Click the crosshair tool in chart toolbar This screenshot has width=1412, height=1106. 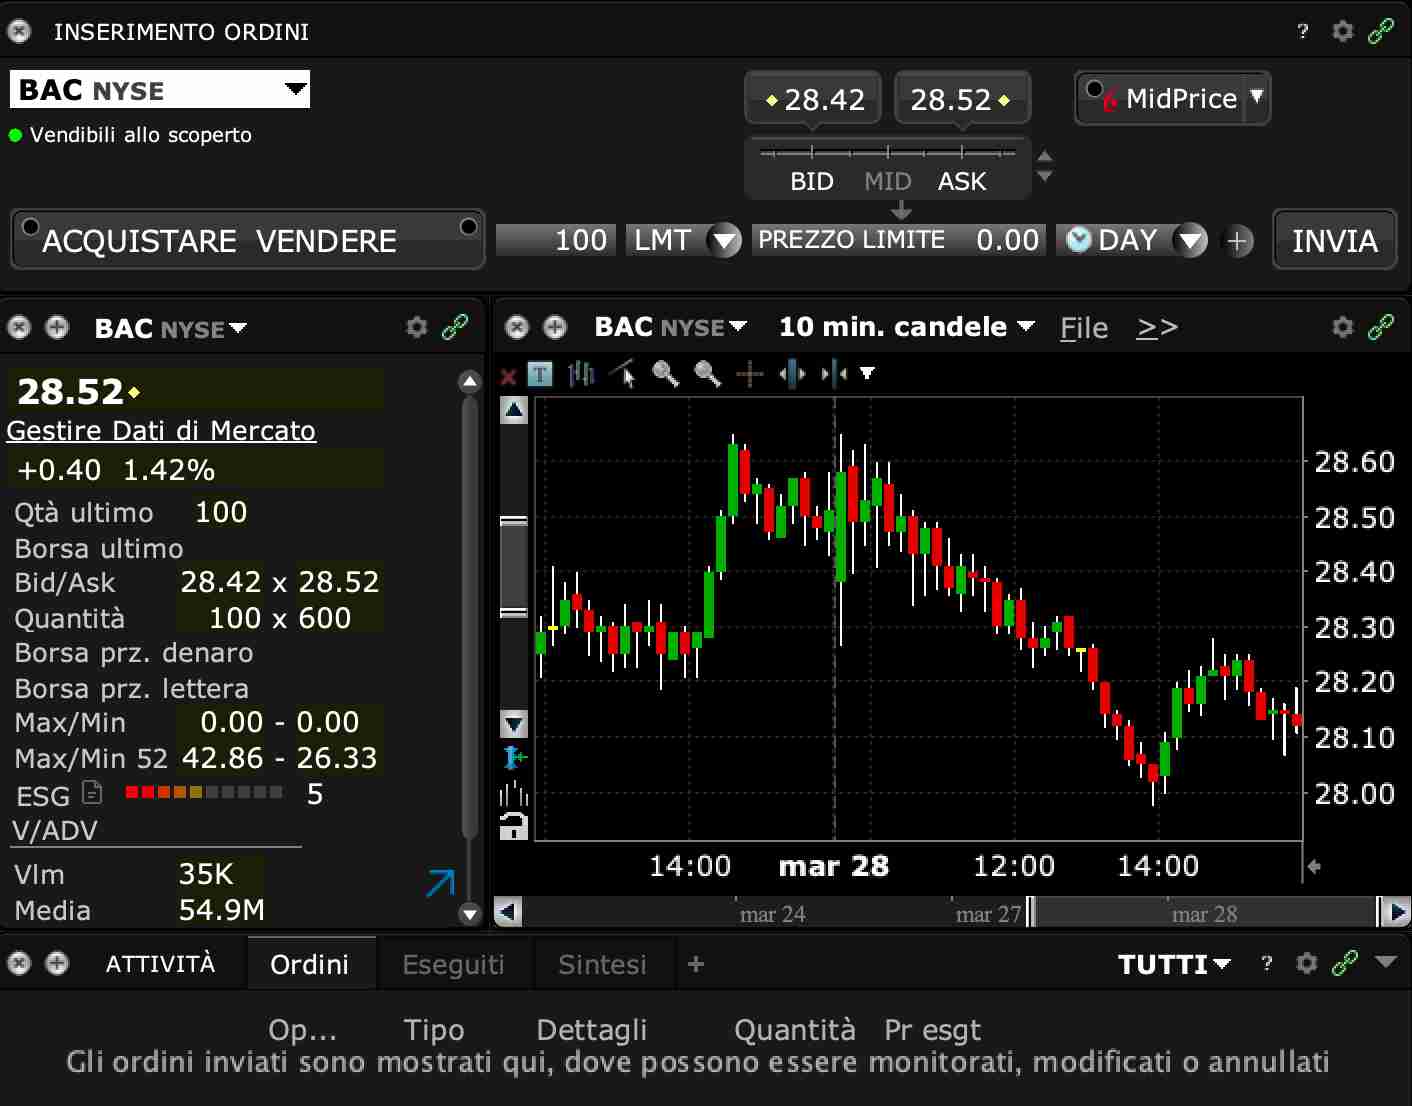click(x=749, y=375)
